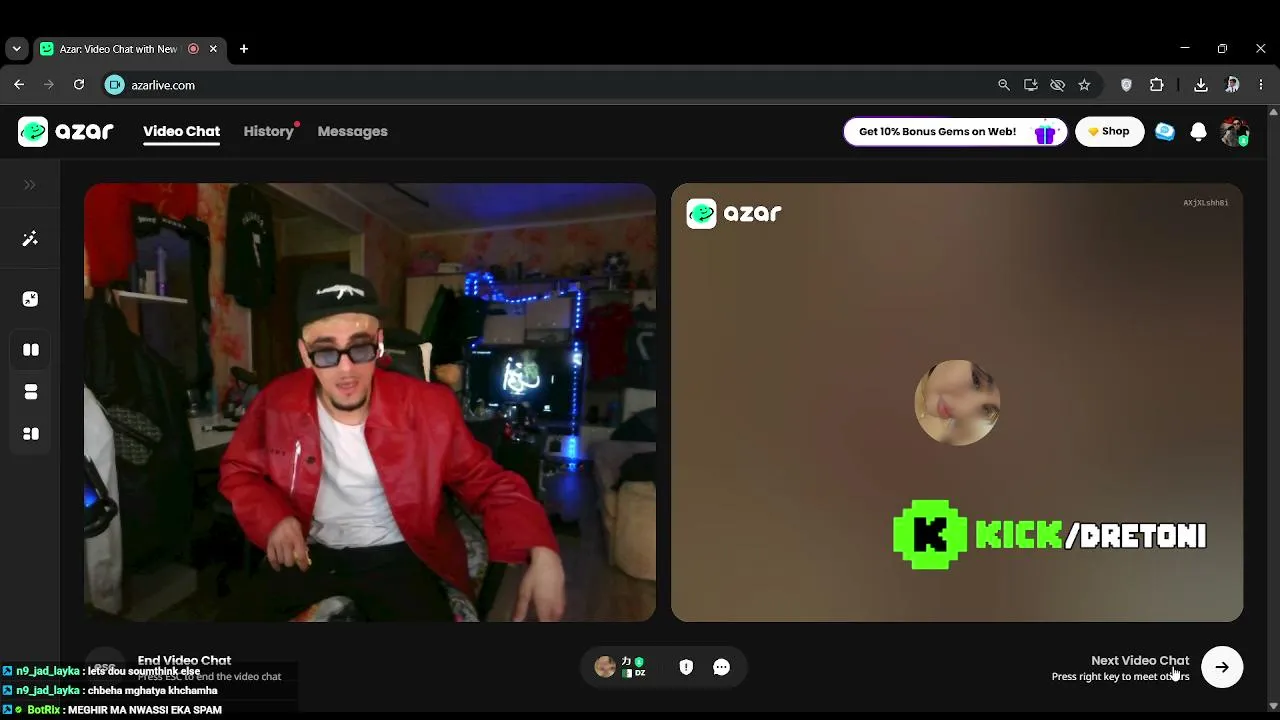Image resolution: width=1280 pixels, height=720 pixels.
Task: Click the crossed-out eye icon in the address bar
Action: [x=1057, y=85]
